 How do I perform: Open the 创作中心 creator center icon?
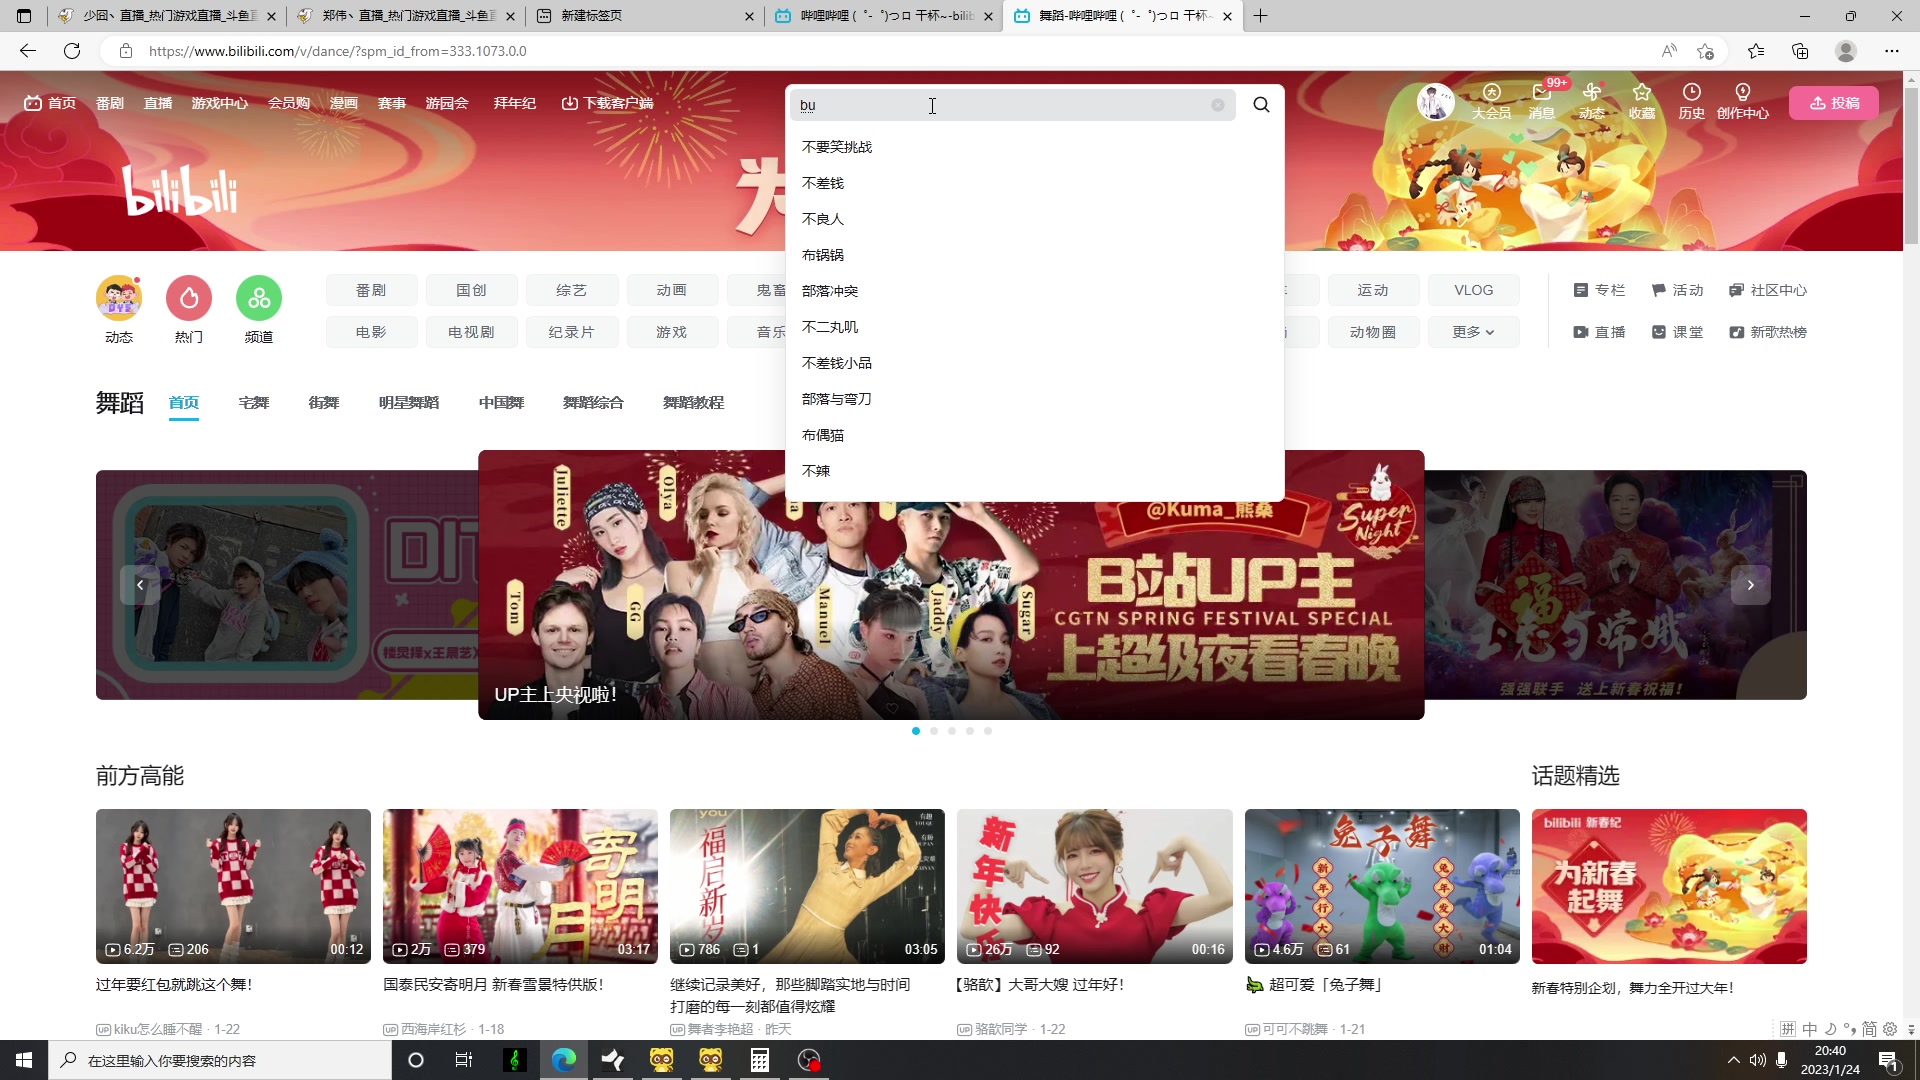click(x=1743, y=103)
